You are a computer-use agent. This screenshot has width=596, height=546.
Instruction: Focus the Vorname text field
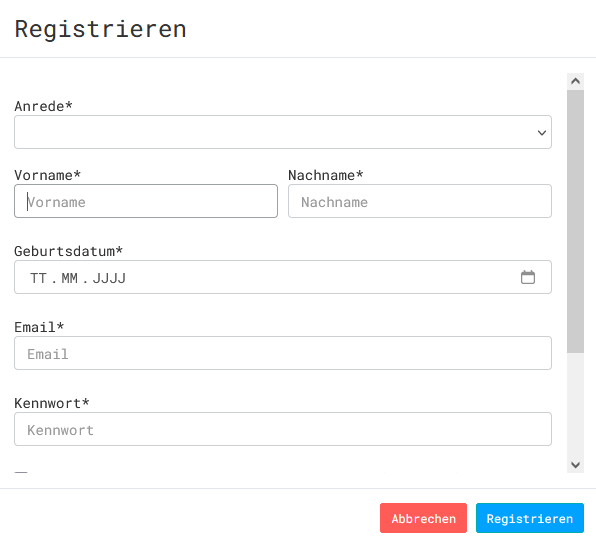(x=146, y=201)
